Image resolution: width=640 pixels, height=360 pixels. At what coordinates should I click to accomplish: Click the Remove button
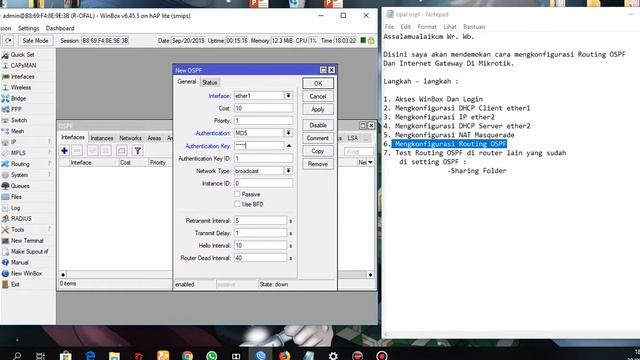(318, 164)
